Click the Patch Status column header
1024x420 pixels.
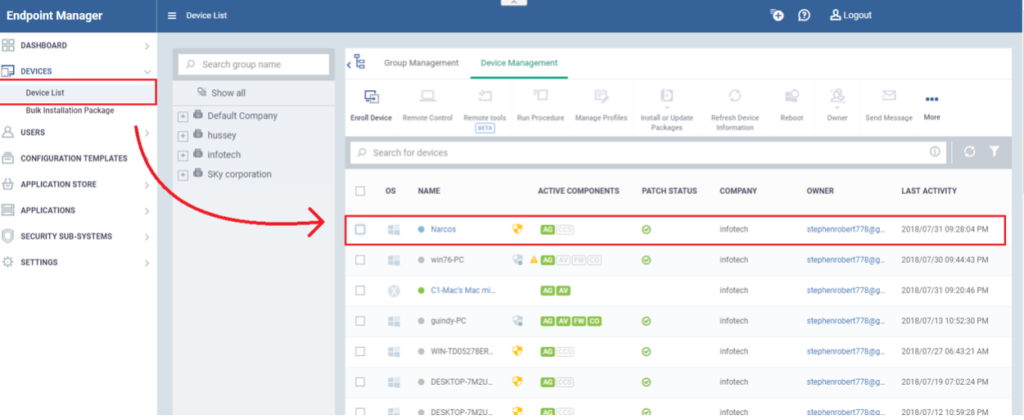(669, 191)
